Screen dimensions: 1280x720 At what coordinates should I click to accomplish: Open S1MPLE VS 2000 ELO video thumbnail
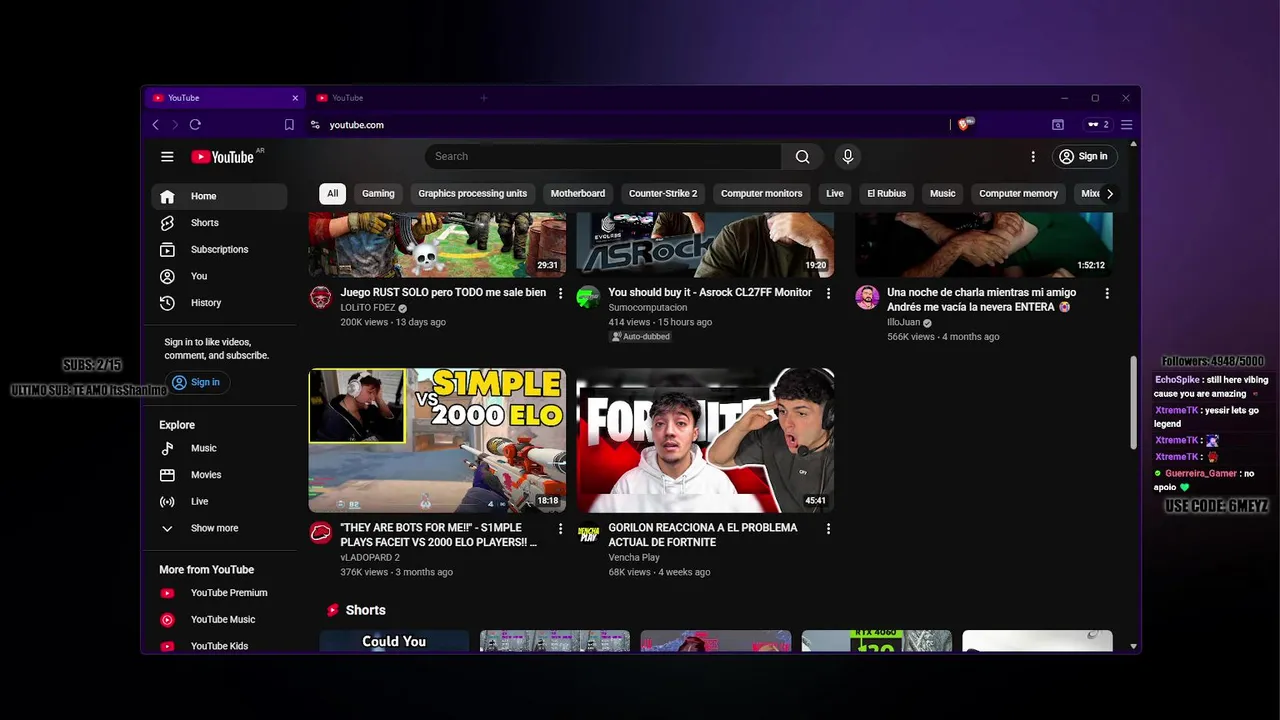(x=437, y=441)
